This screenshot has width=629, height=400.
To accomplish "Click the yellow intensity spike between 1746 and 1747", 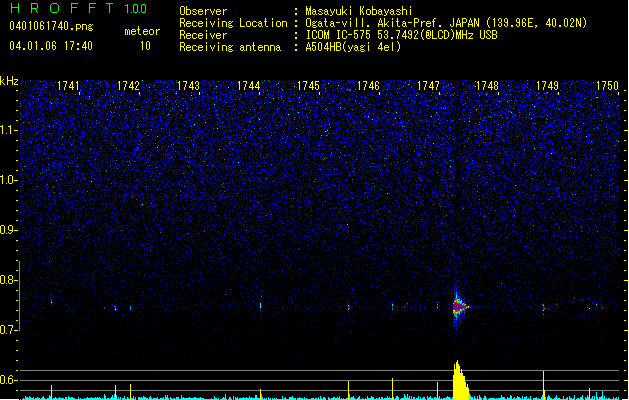I will 392,388.
